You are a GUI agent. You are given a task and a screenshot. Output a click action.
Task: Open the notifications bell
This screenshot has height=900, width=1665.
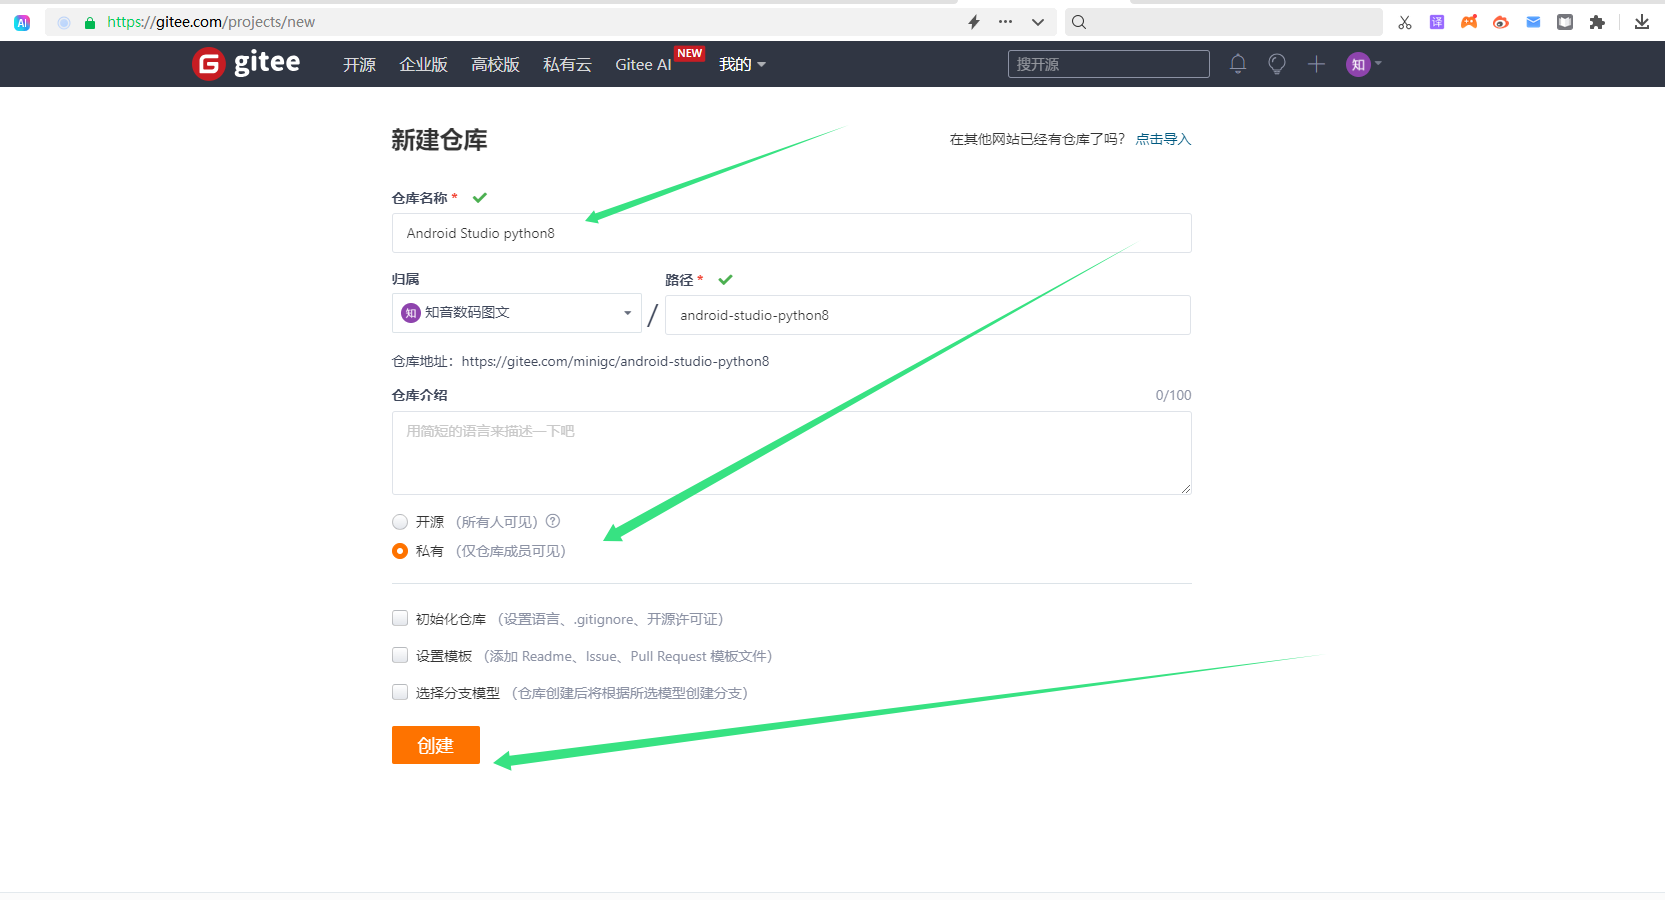(x=1238, y=64)
